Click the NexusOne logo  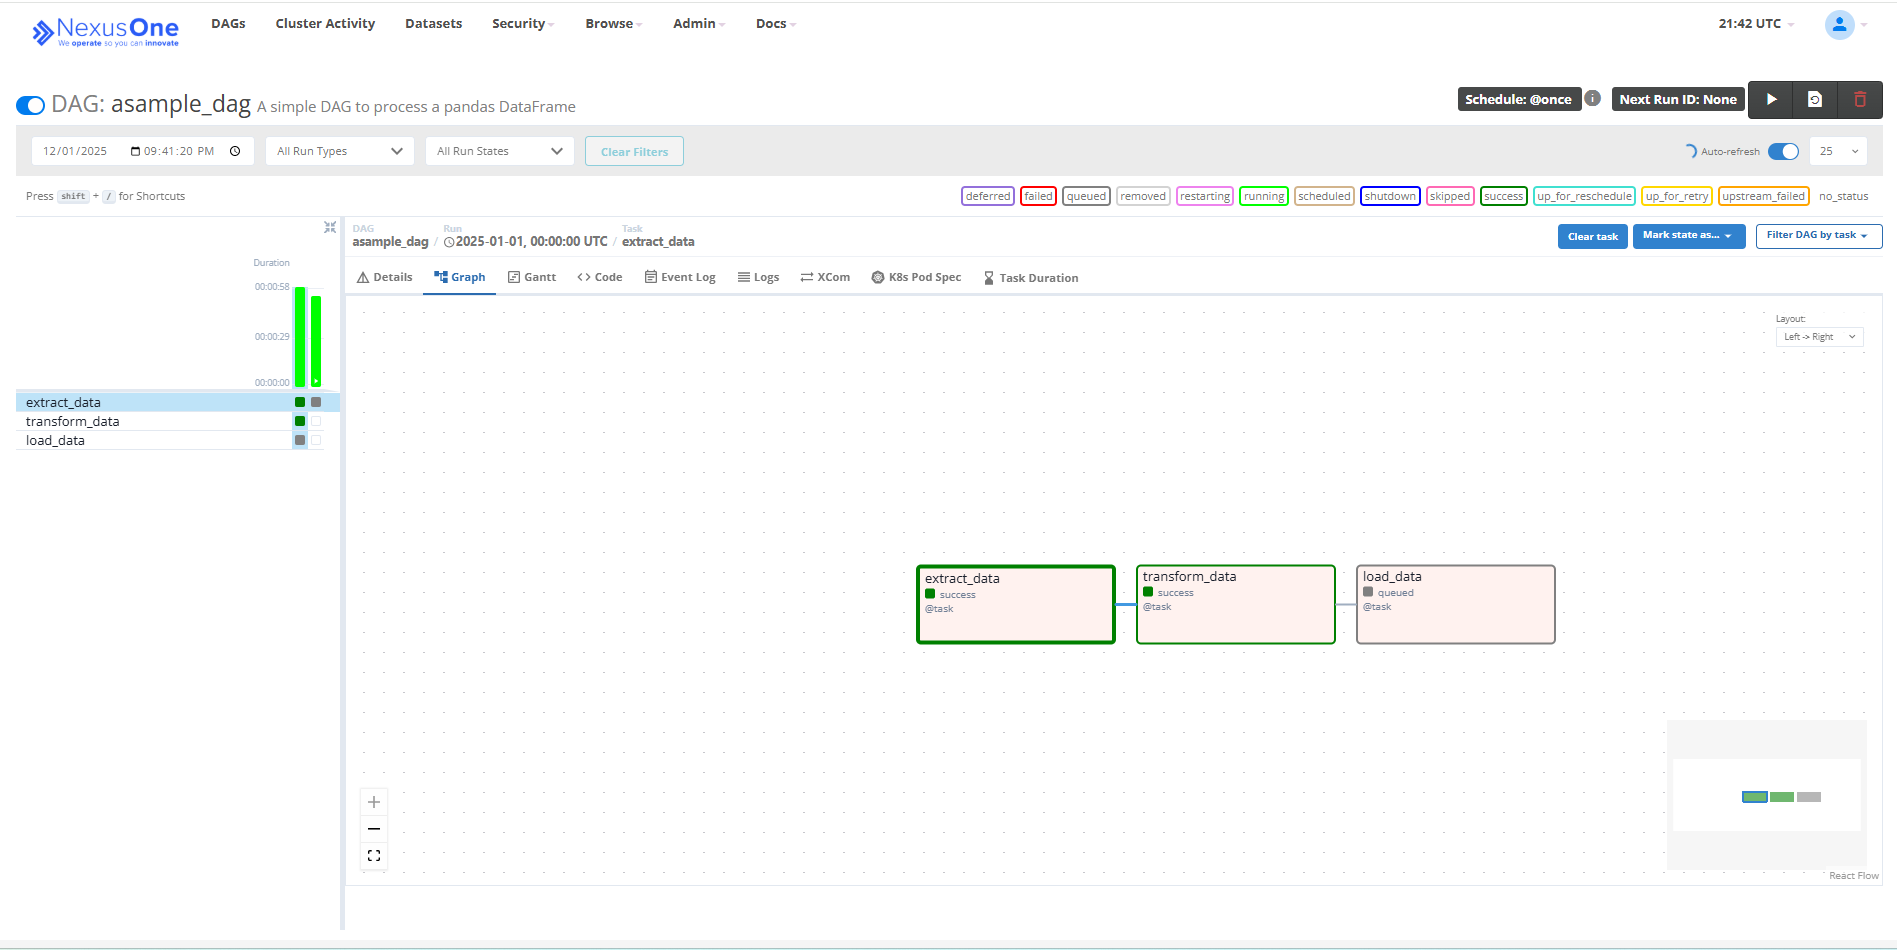click(x=105, y=32)
